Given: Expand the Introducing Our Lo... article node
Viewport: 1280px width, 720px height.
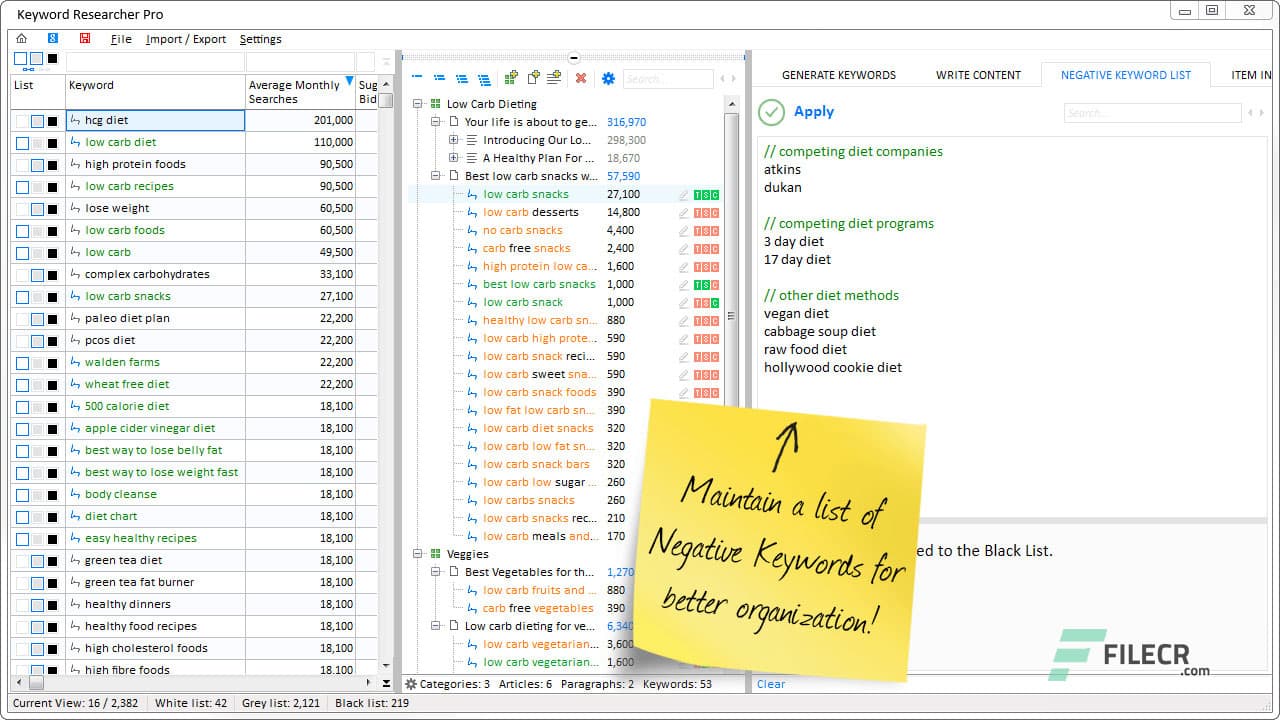Looking at the screenshot, I should [452, 140].
